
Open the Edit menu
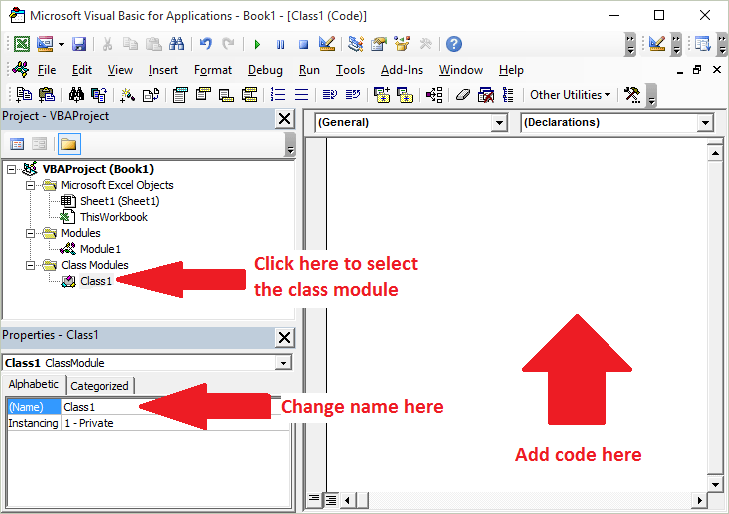tap(82, 70)
